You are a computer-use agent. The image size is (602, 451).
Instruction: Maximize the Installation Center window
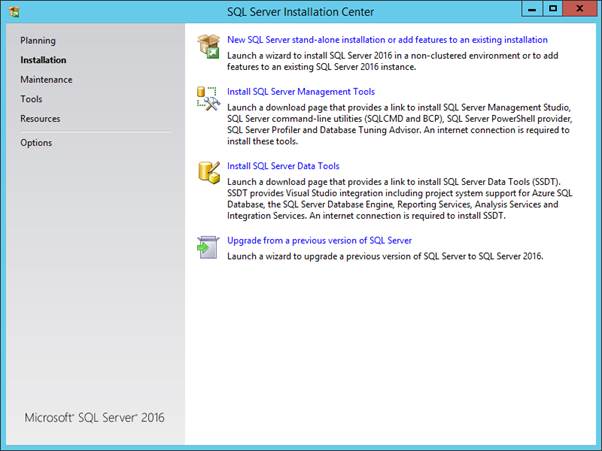pyautogui.click(x=553, y=9)
